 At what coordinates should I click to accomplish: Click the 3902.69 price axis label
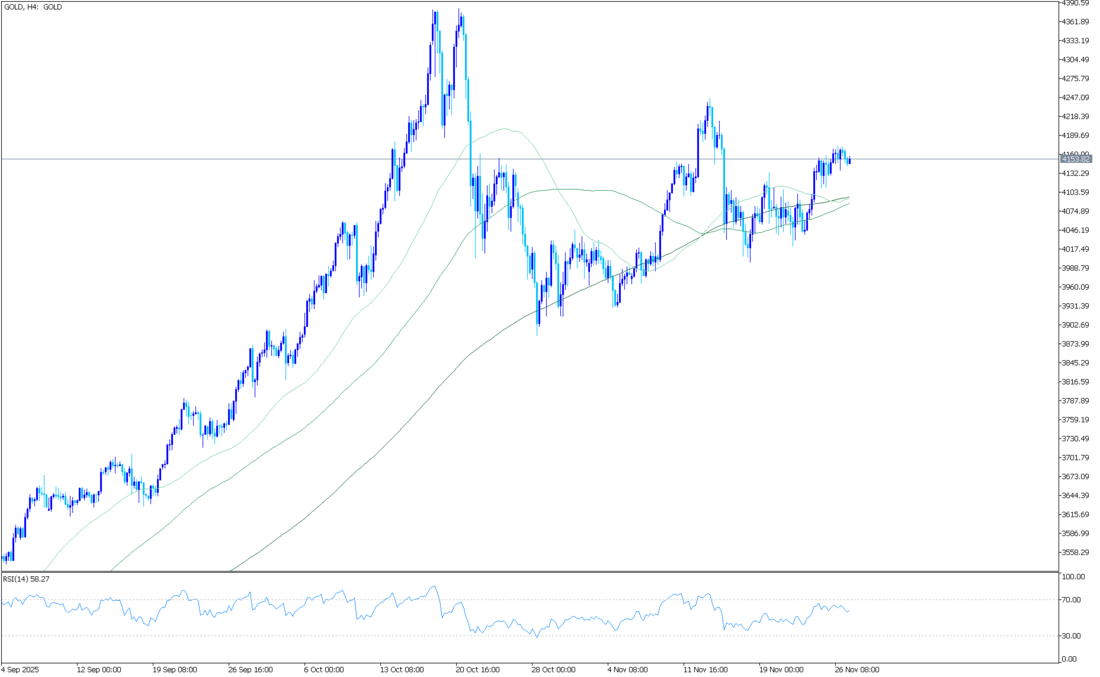1076,325
